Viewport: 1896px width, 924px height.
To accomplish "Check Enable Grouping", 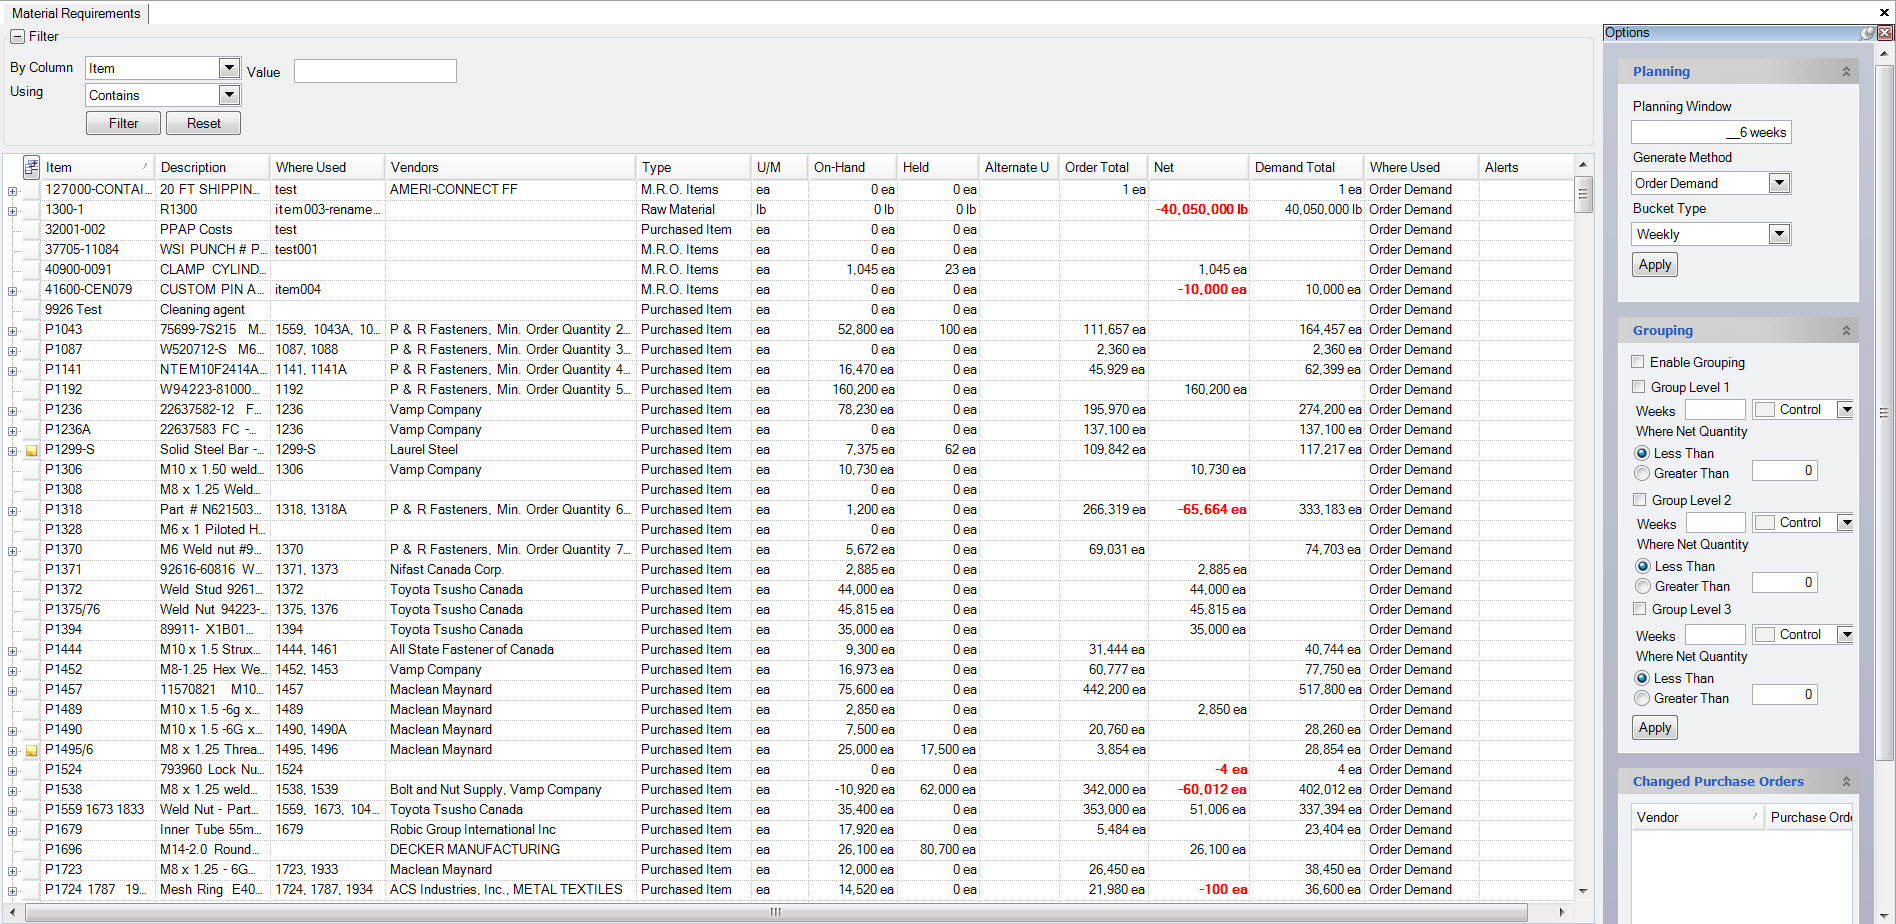I will click(x=1638, y=362).
